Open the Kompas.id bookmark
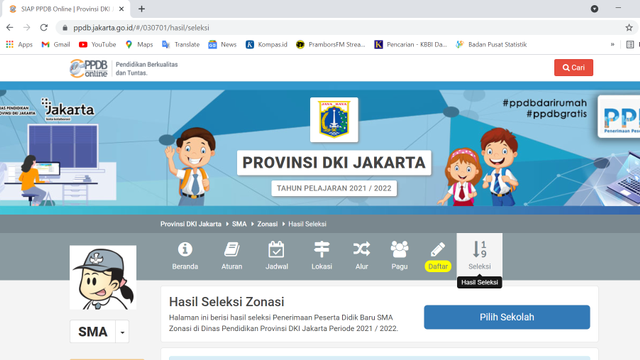 click(x=267, y=44)
